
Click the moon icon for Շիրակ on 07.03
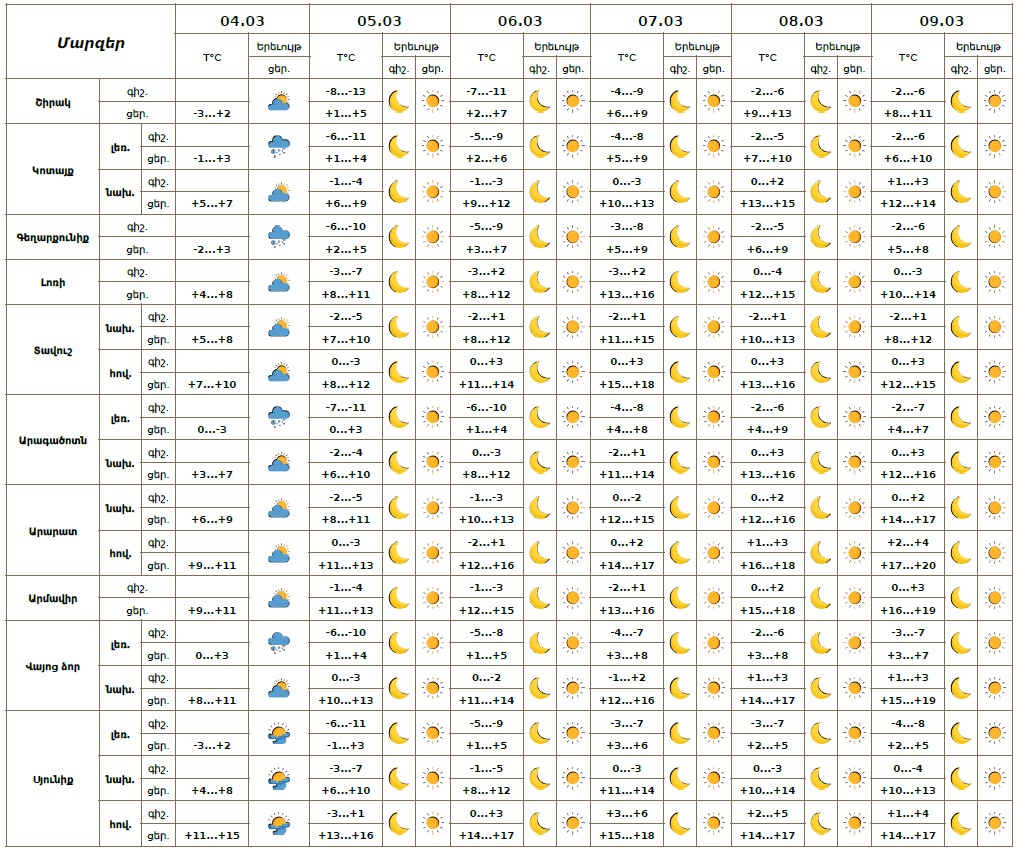pyautogui.click(x=680, y=101)
